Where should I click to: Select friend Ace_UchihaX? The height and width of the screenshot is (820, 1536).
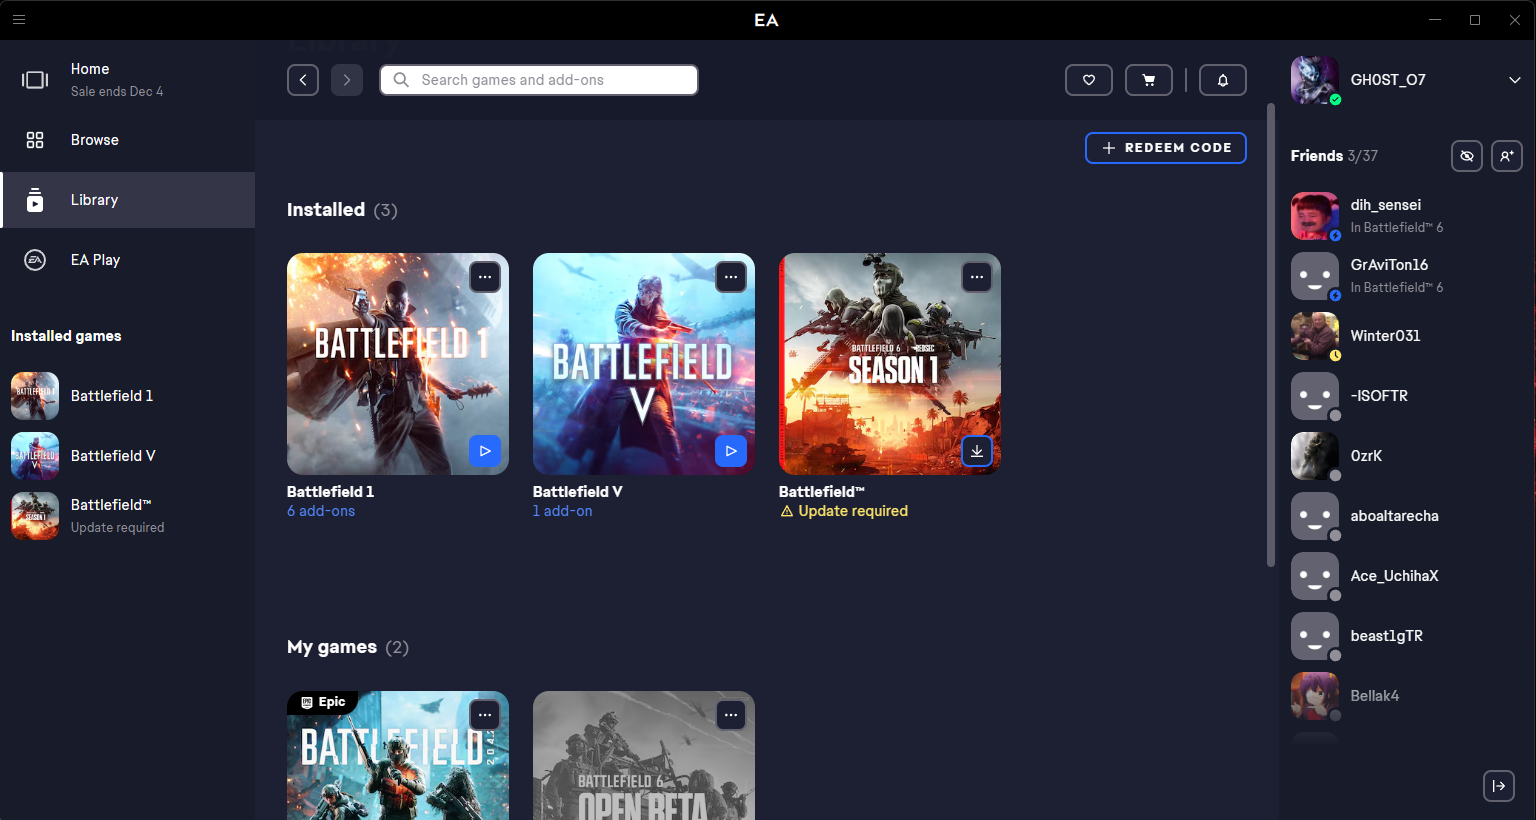(x=1407, y=576)
